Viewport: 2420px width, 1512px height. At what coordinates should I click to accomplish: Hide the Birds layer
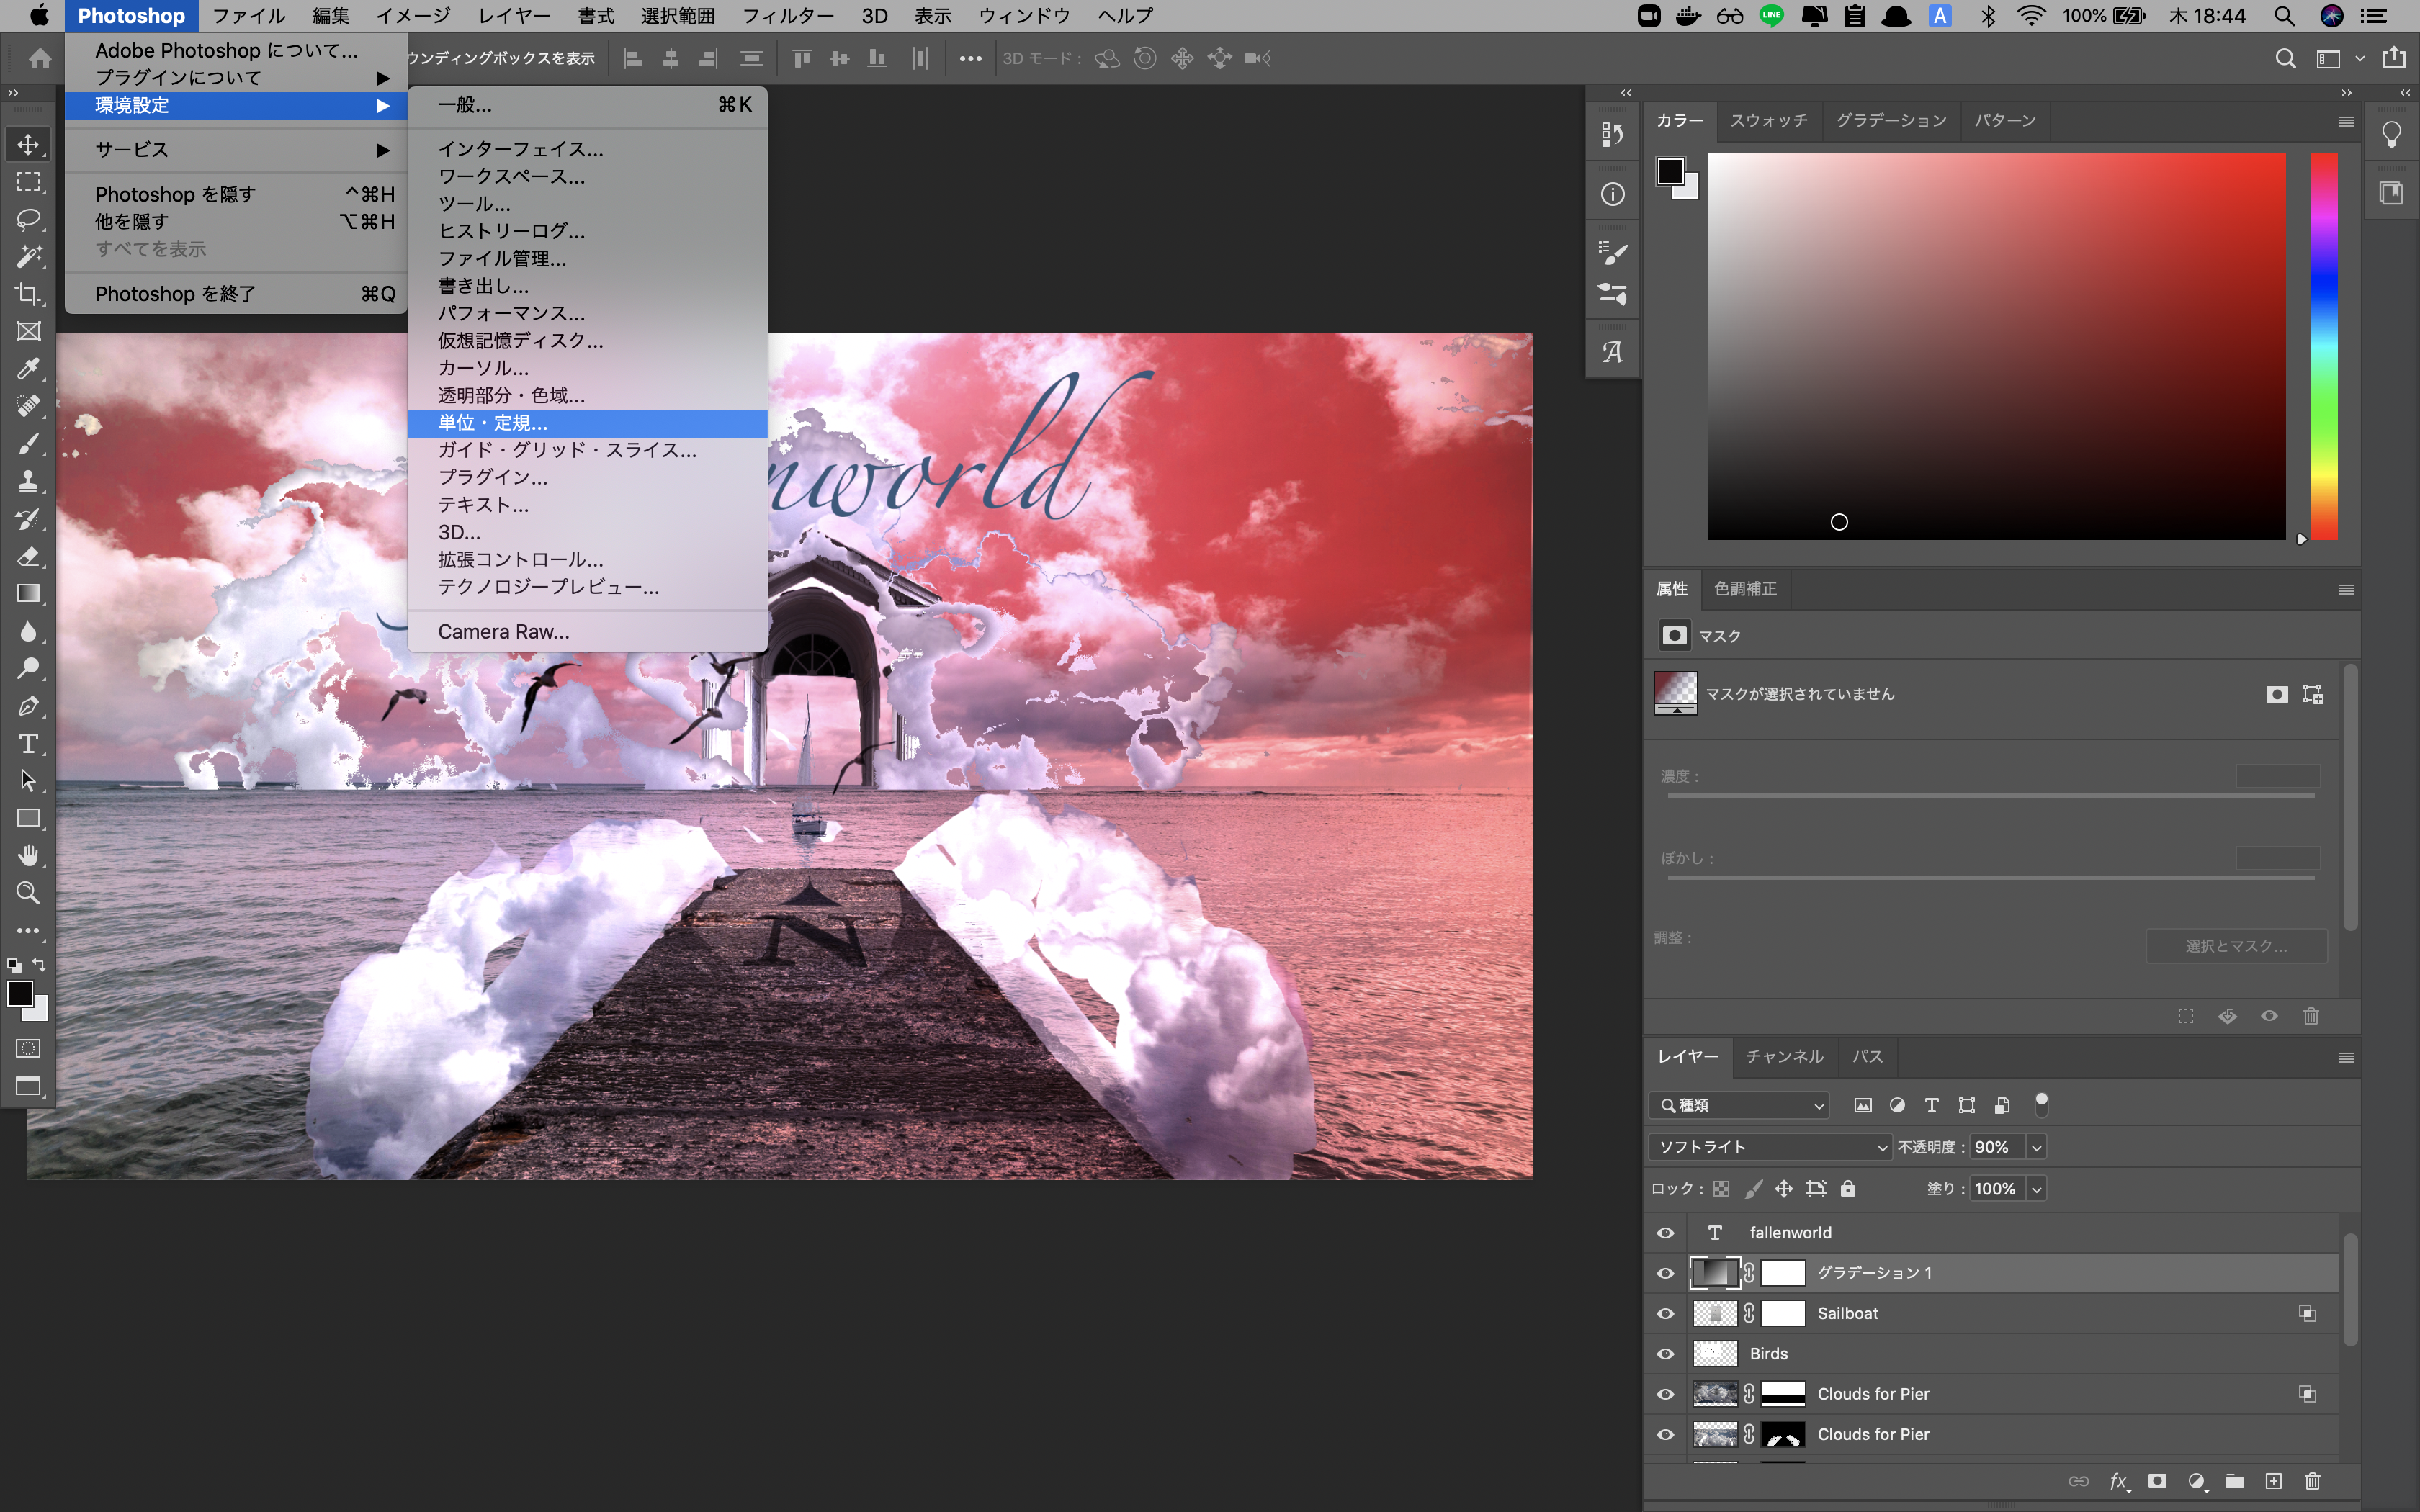(x=1665, y=1353)
